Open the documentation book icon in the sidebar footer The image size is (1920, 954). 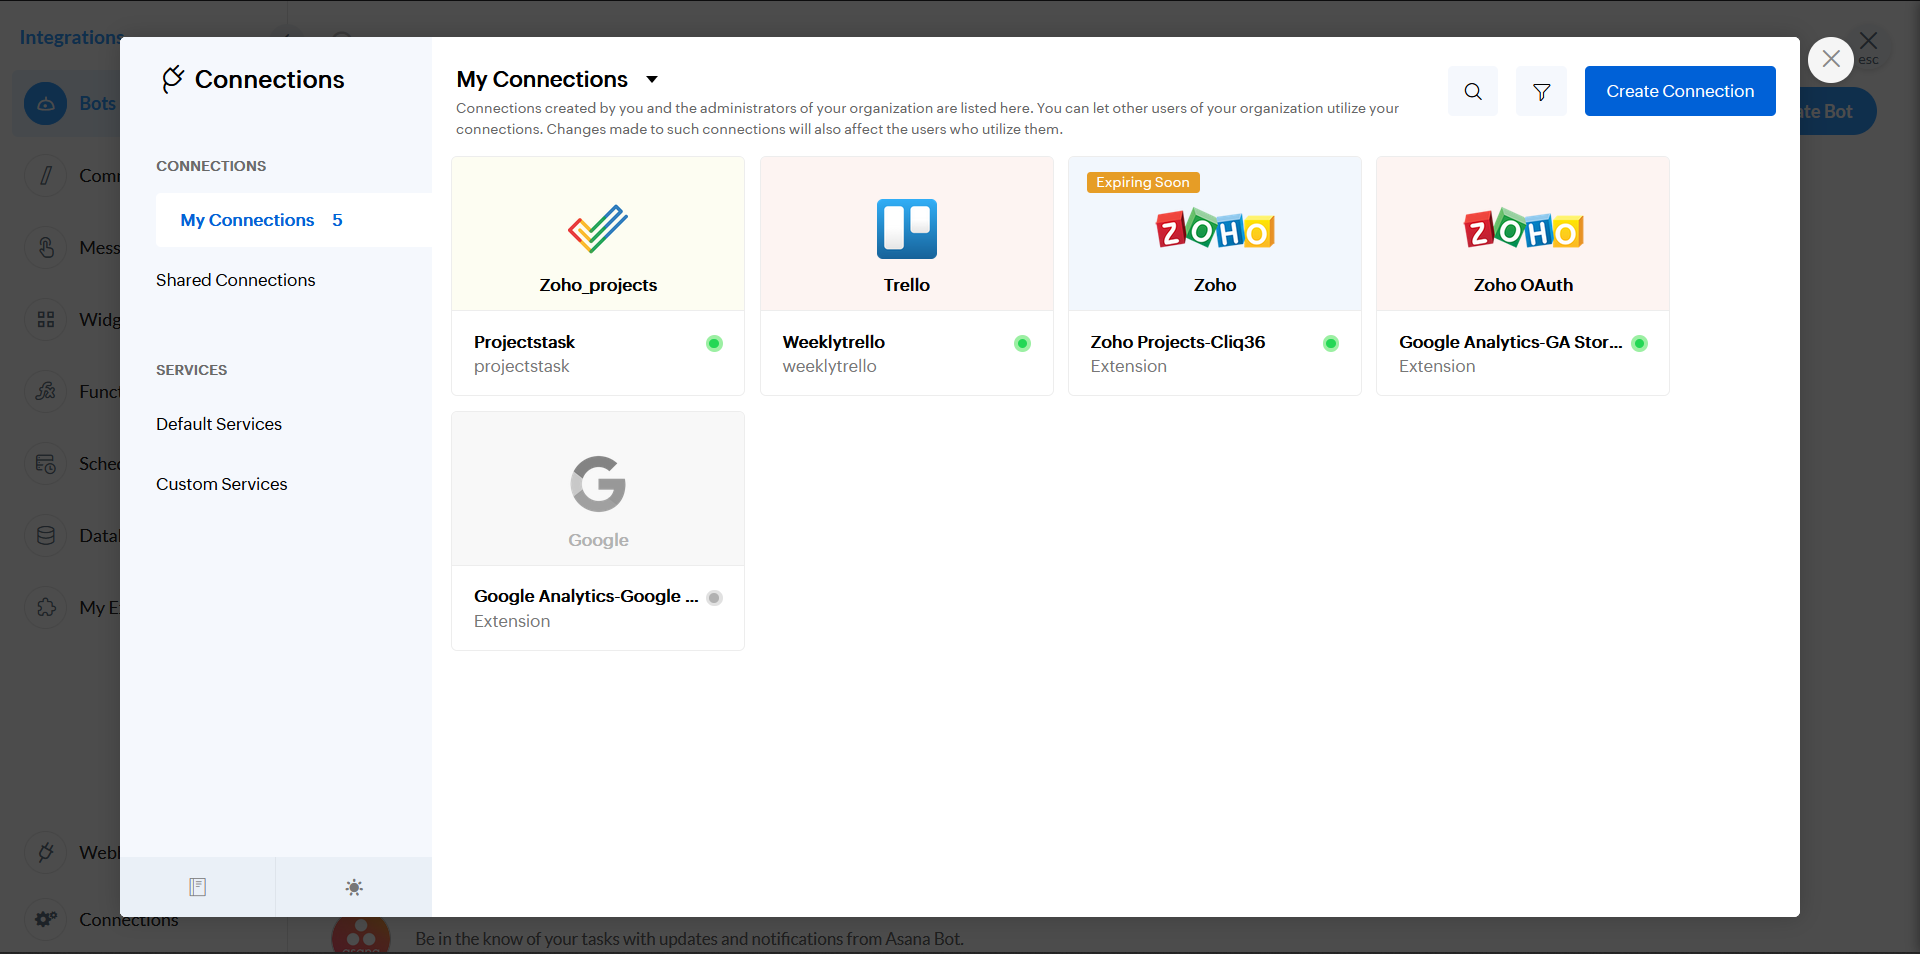[198, 887]
